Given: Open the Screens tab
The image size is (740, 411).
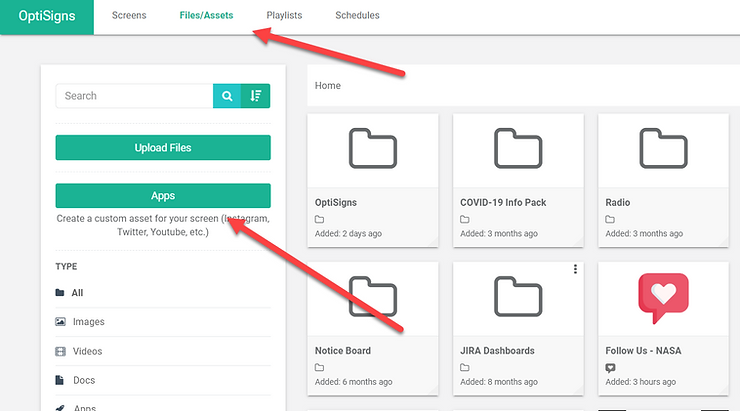Looking at the screenshot, I should pyautogui.click(x=129, y=16).
